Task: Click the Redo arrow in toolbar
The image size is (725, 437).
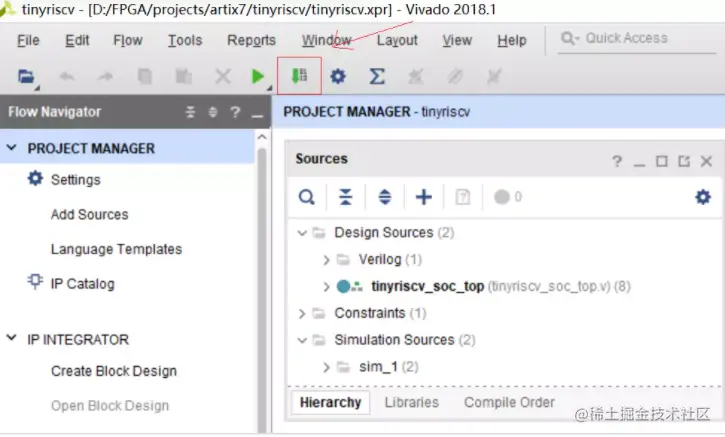Action: (105, 76)
